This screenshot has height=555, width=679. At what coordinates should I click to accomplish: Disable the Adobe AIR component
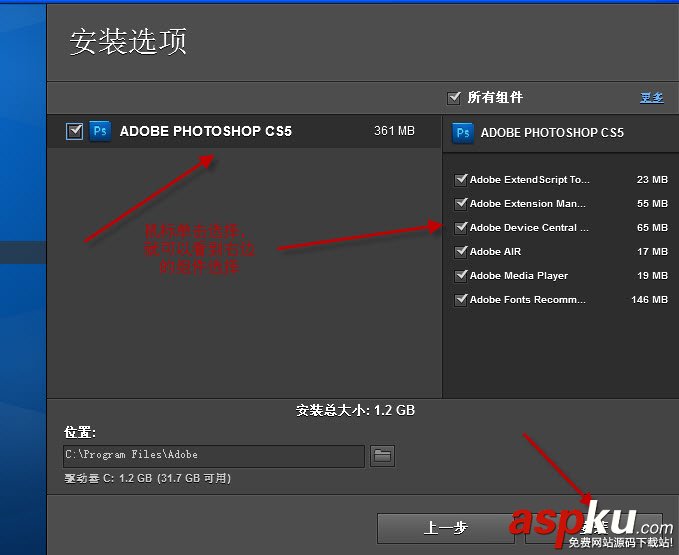pos(461,252)
